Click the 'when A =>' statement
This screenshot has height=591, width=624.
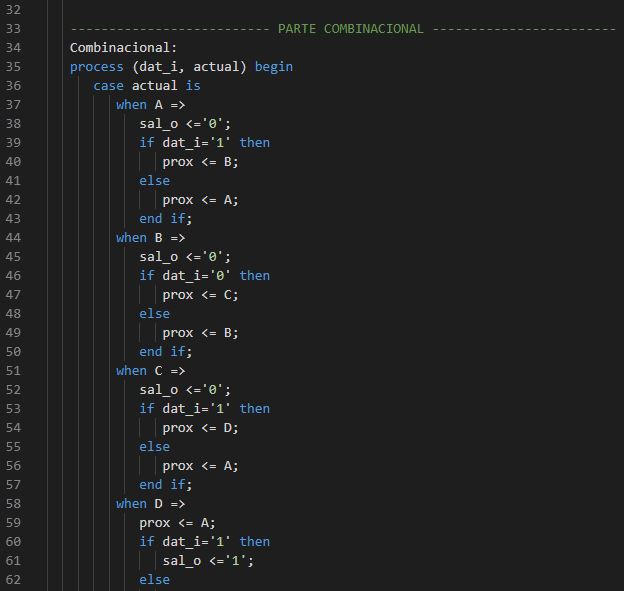[x=150, y=105]
